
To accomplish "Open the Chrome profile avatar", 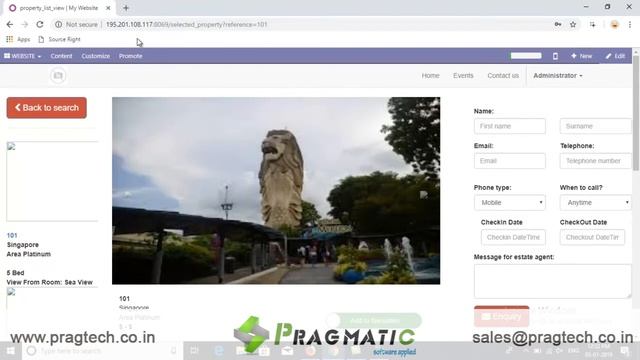I will click(614, 24).
